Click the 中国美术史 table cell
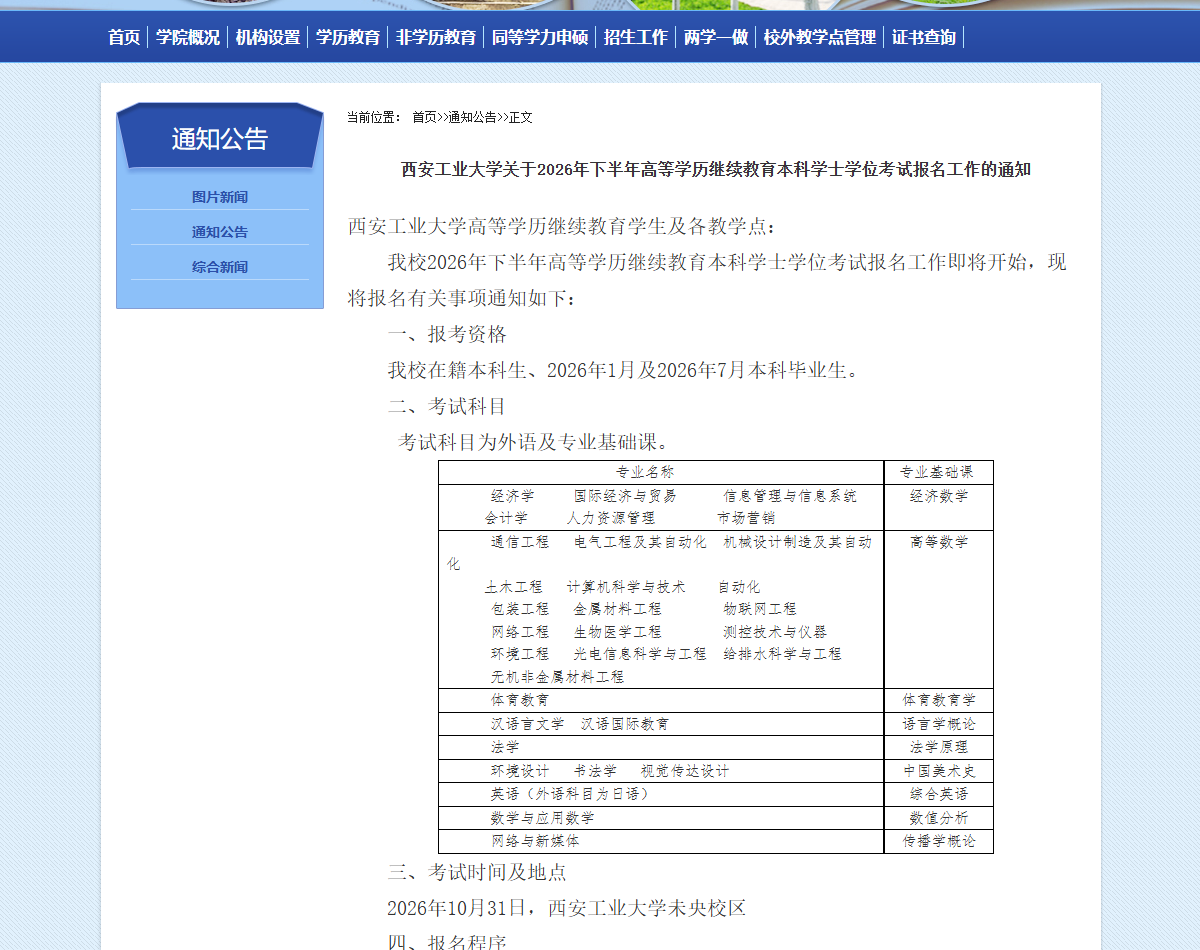Viewport: 1200px width, 950px height. click(938, 771)
